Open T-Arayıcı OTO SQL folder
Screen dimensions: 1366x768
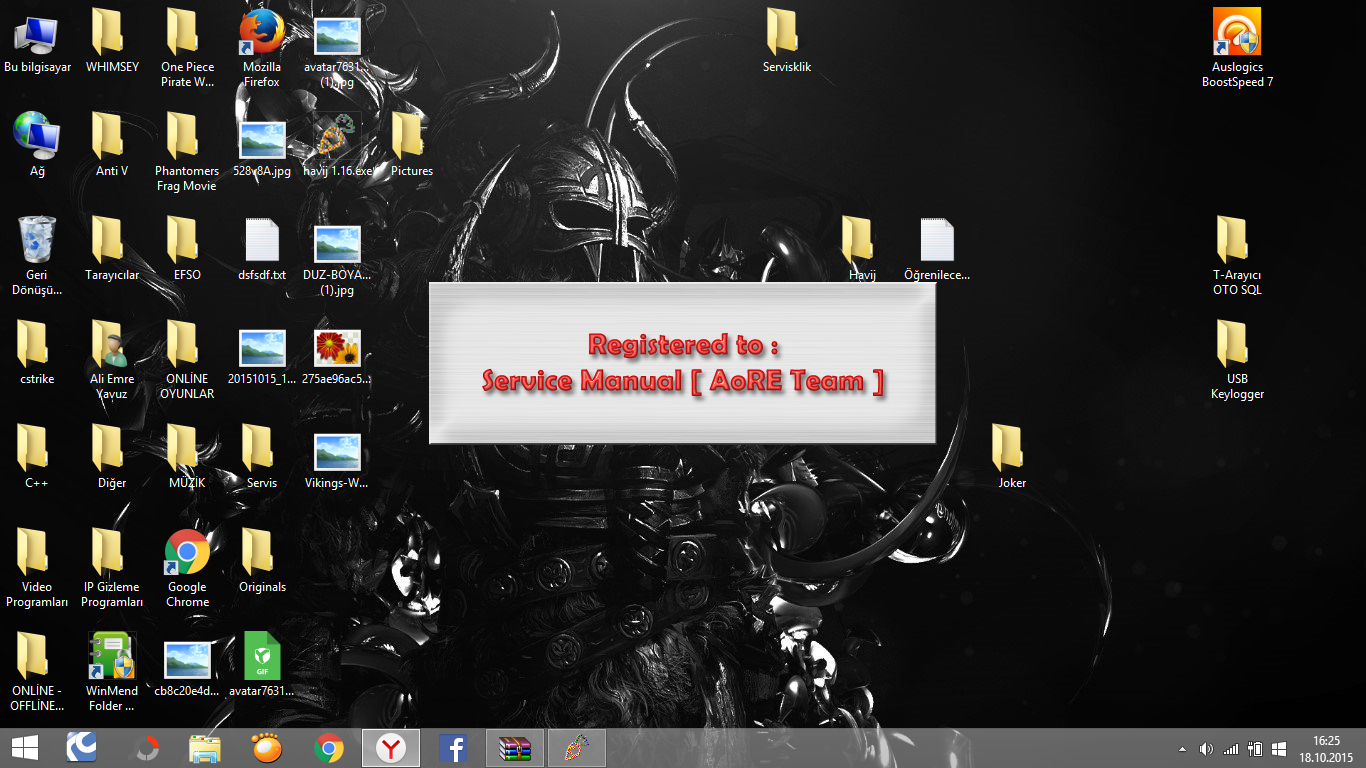click(1237, 257)
